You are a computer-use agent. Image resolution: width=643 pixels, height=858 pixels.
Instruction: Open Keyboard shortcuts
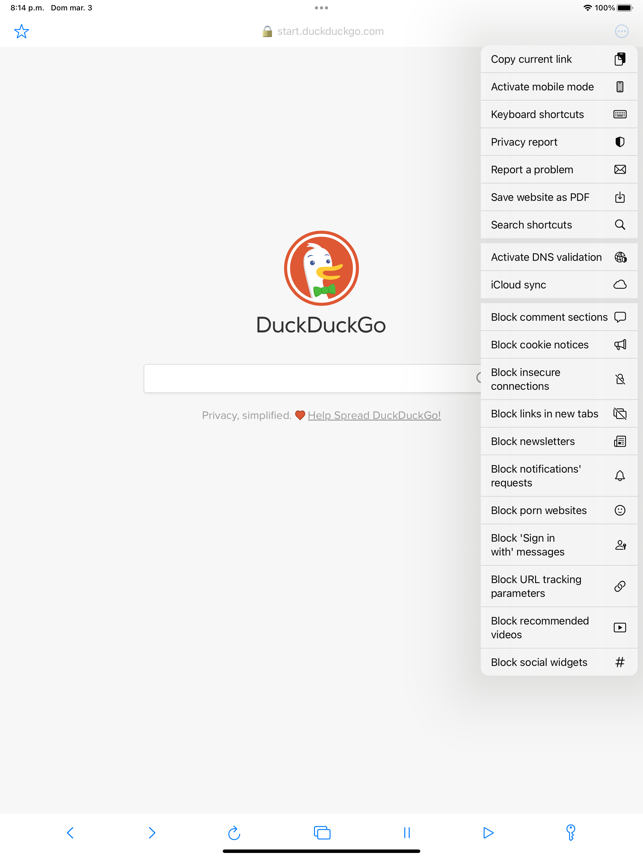pos(559,114)
